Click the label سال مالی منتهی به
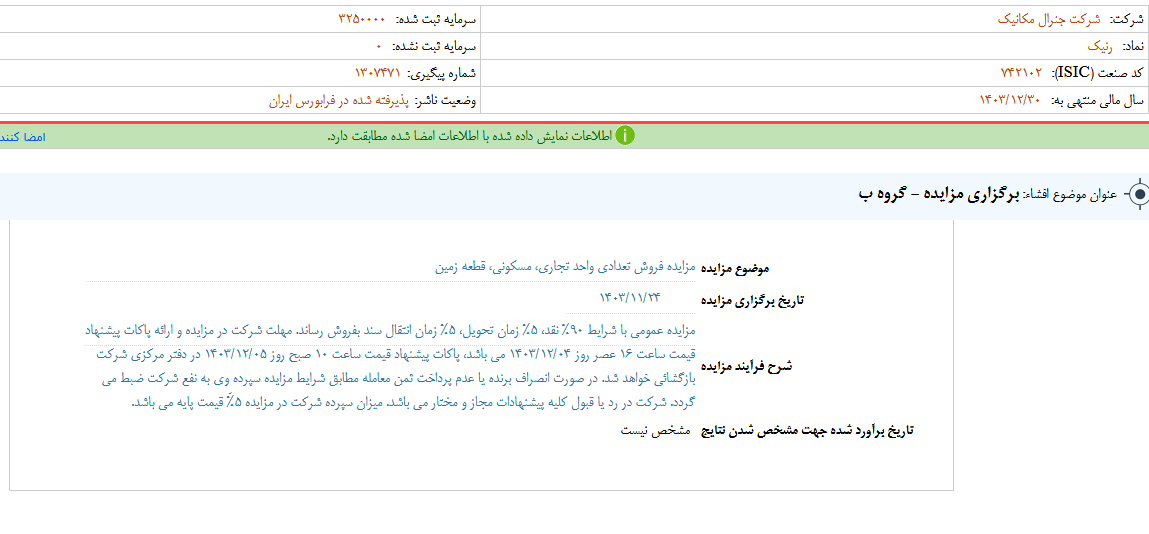1149x534 pixels. (x=1097, y=100)
